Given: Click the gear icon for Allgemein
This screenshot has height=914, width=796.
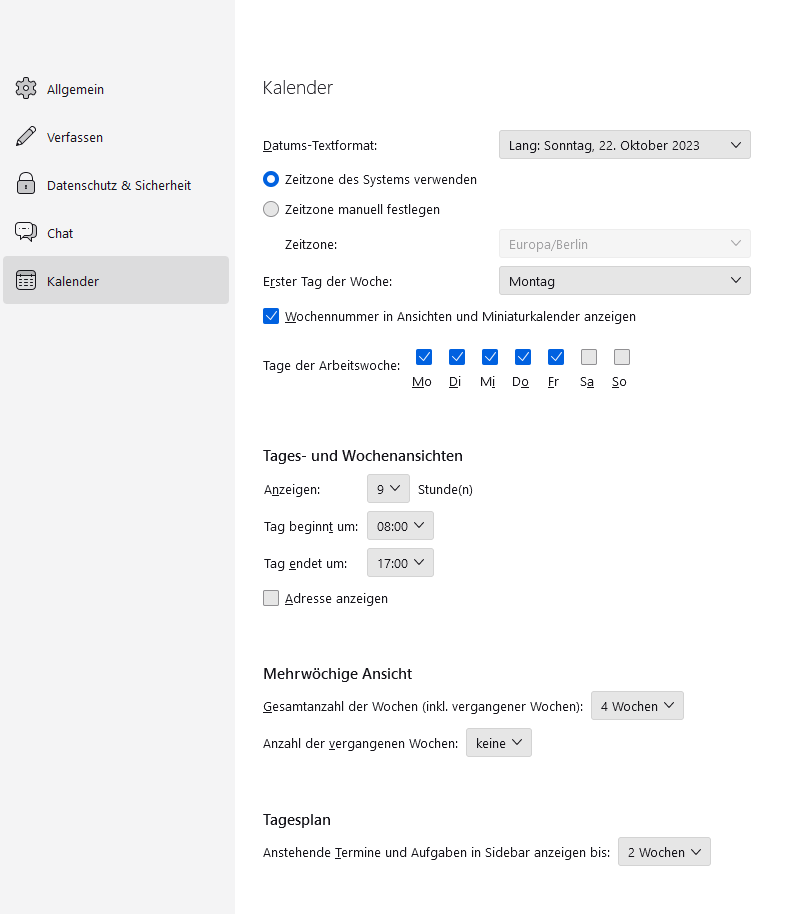Looking at the screenshot, I should point(26,89).
